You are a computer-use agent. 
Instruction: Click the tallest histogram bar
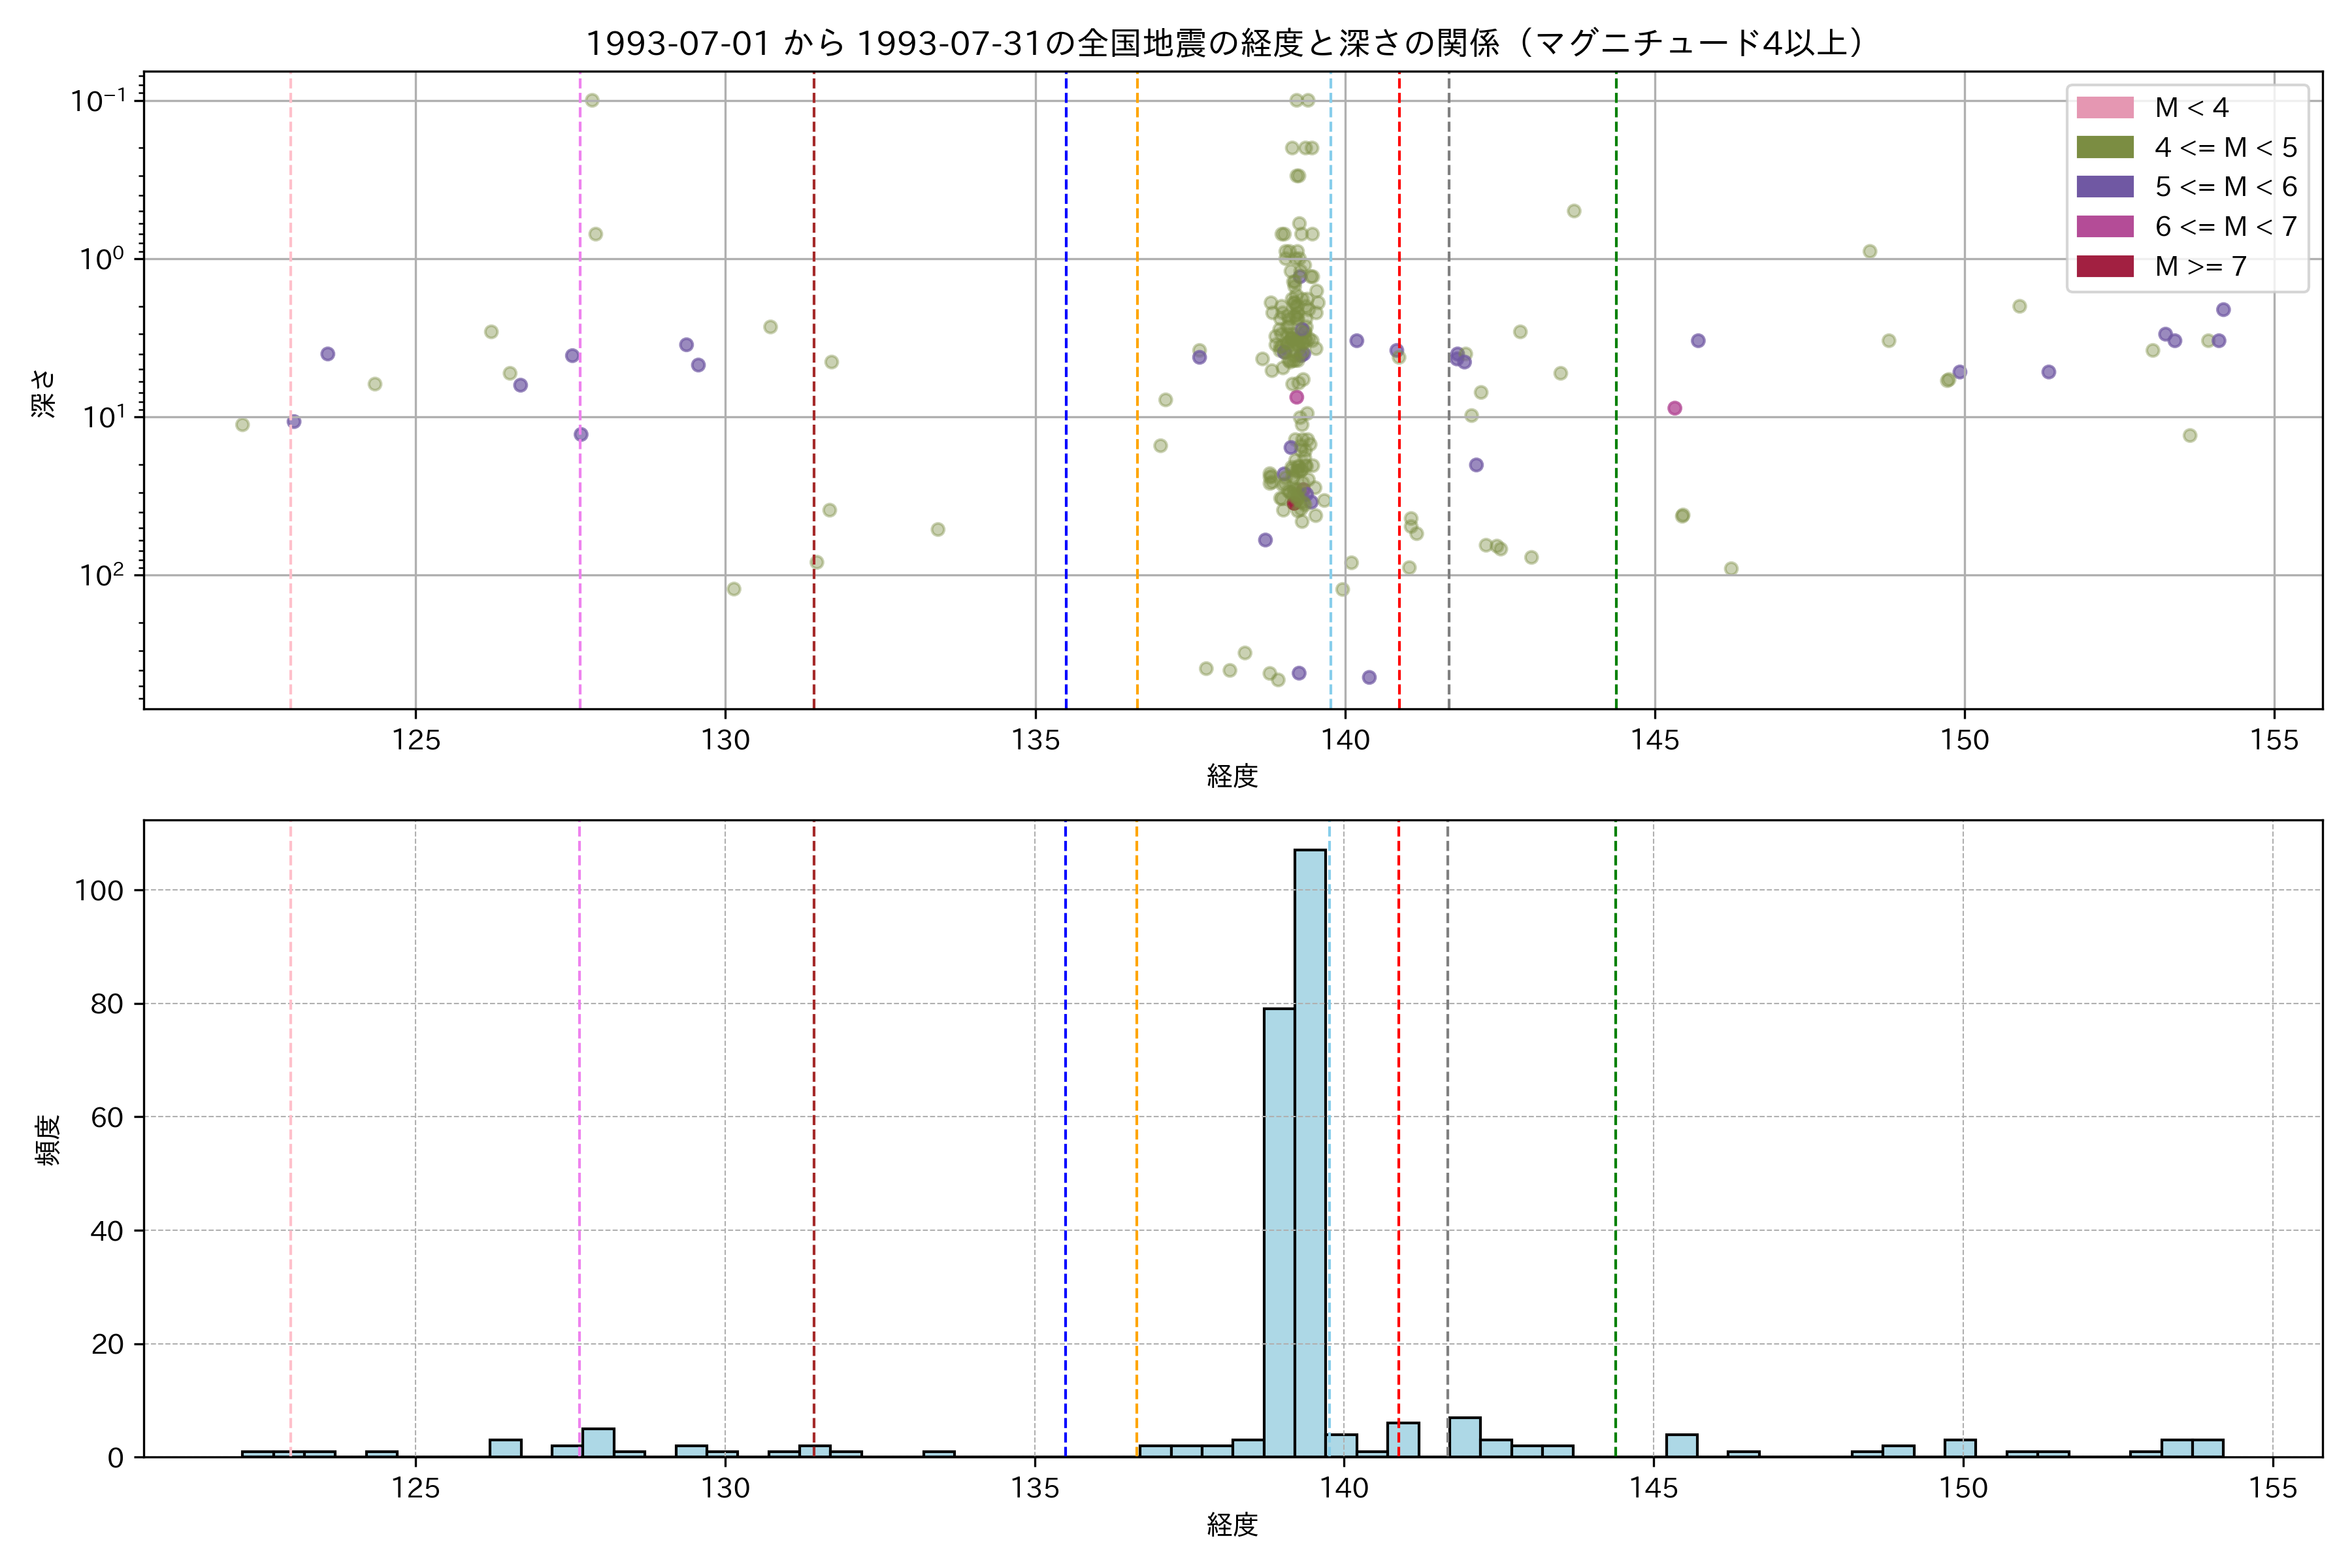pyautogui.click(x=1310, y=1150)
